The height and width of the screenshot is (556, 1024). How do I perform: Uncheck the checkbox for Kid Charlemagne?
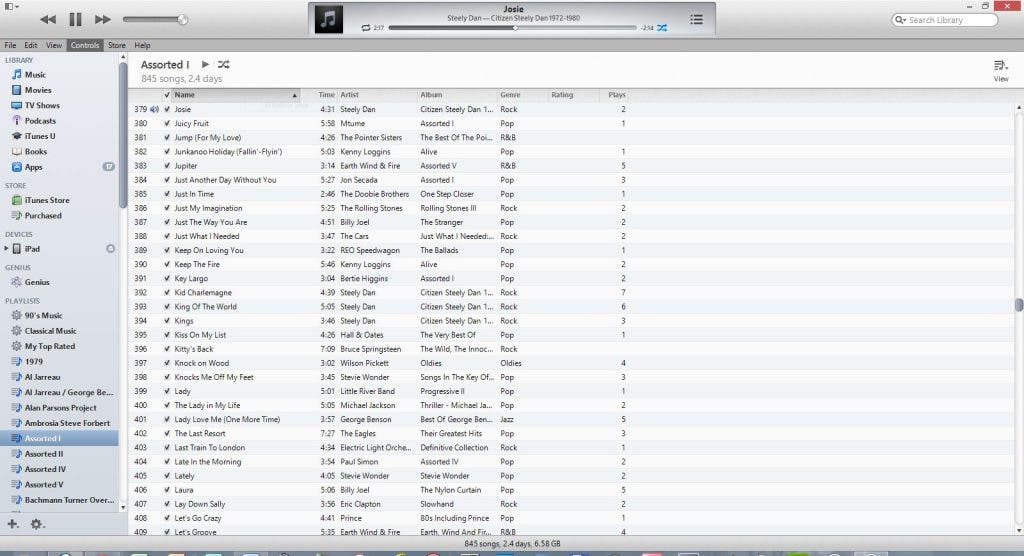tap(167, 293)
